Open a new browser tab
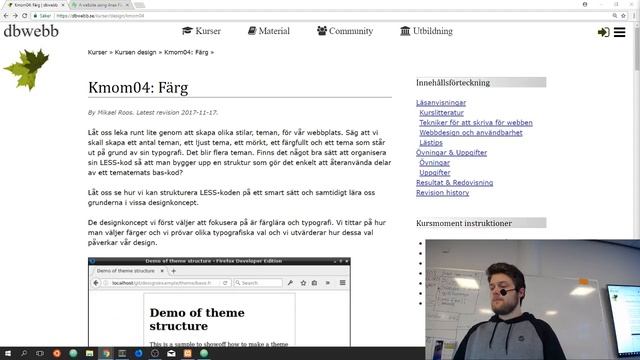This screenshot has height=360, width=640. coord(140,5)
